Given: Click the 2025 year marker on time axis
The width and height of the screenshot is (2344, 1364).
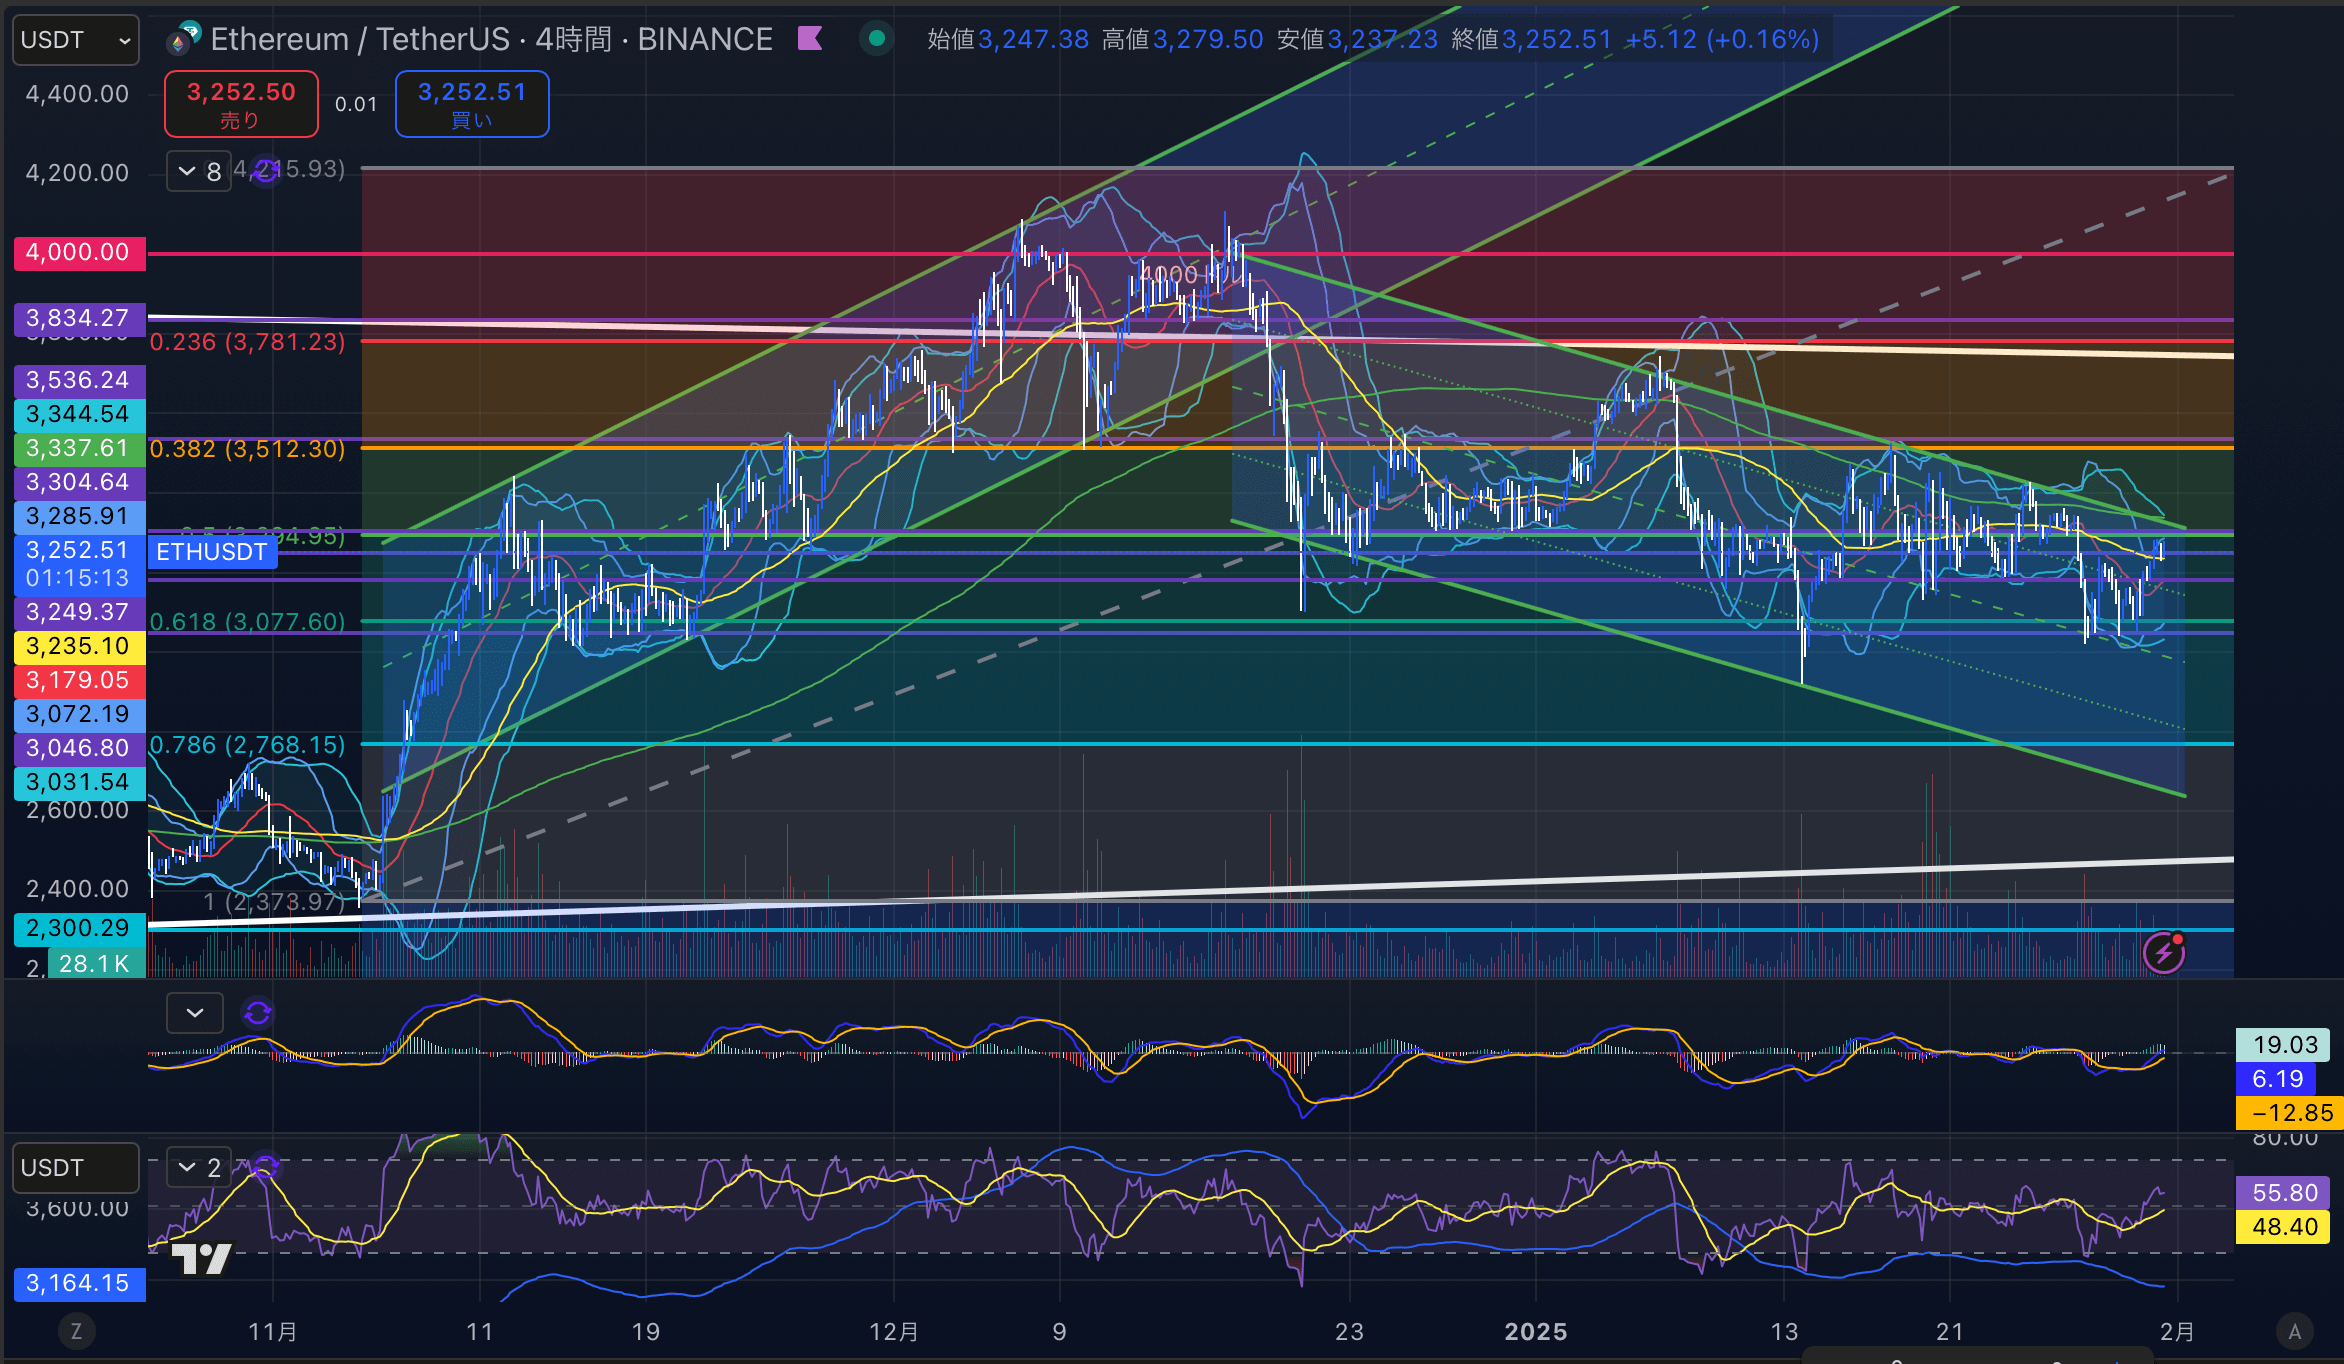Looking at the screenshot, I should coord(1536,1332).
